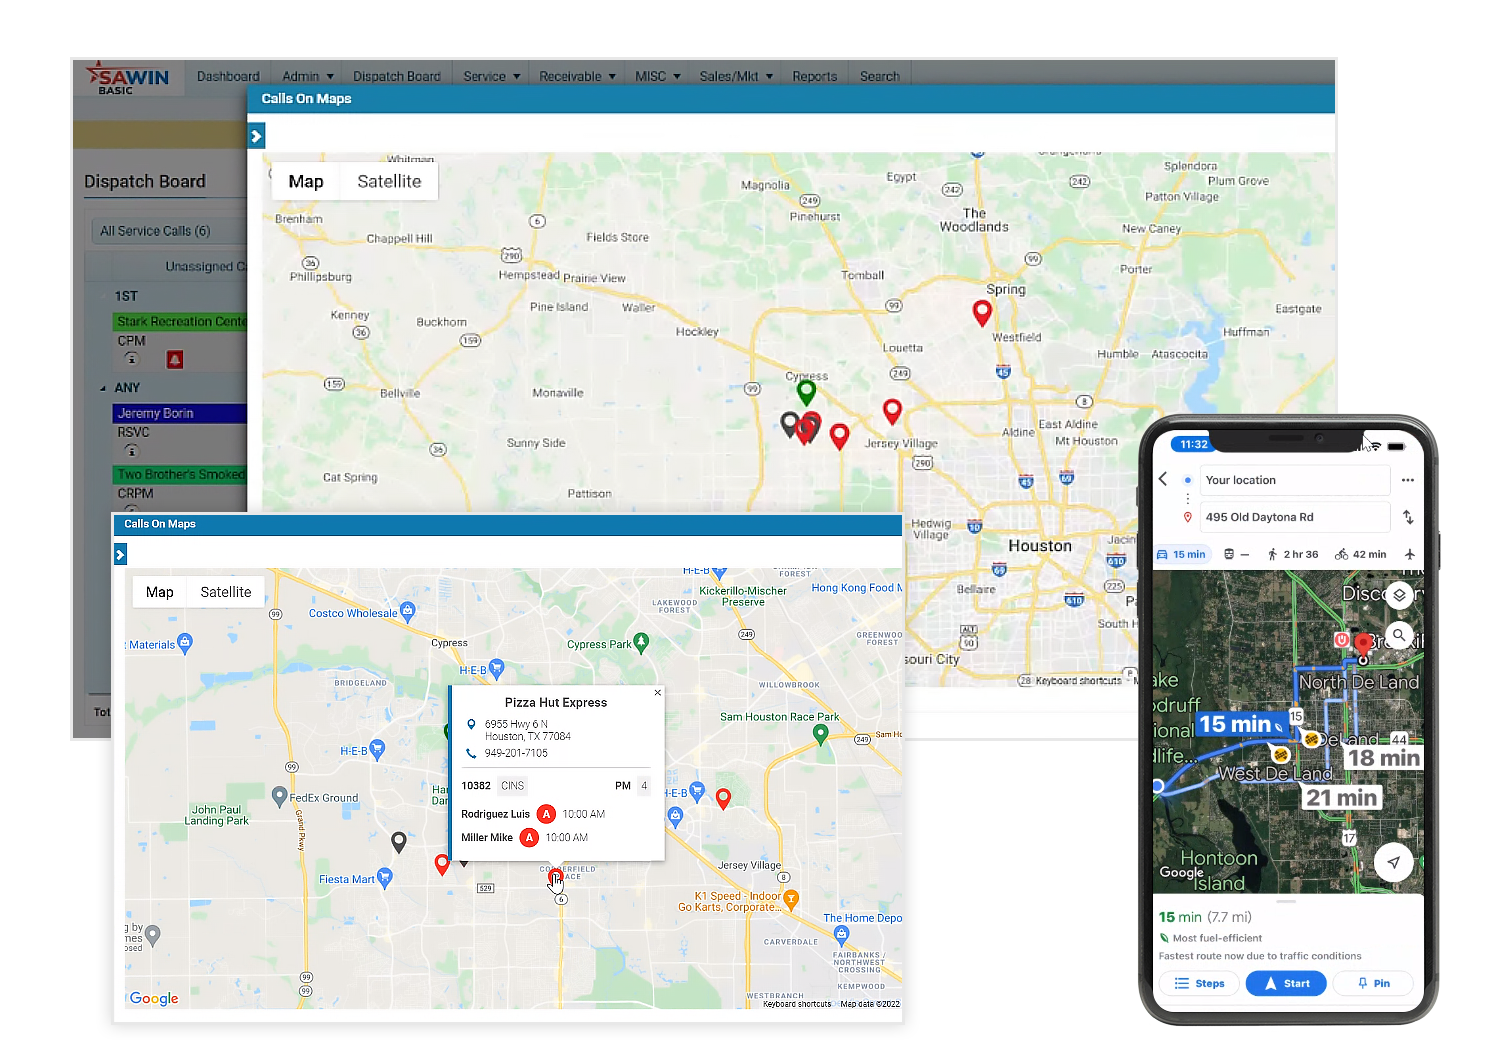Tap the Pin button on phone
Image resolution: width=1485 pixels, height=1054 pixels.
point(1373,983)
